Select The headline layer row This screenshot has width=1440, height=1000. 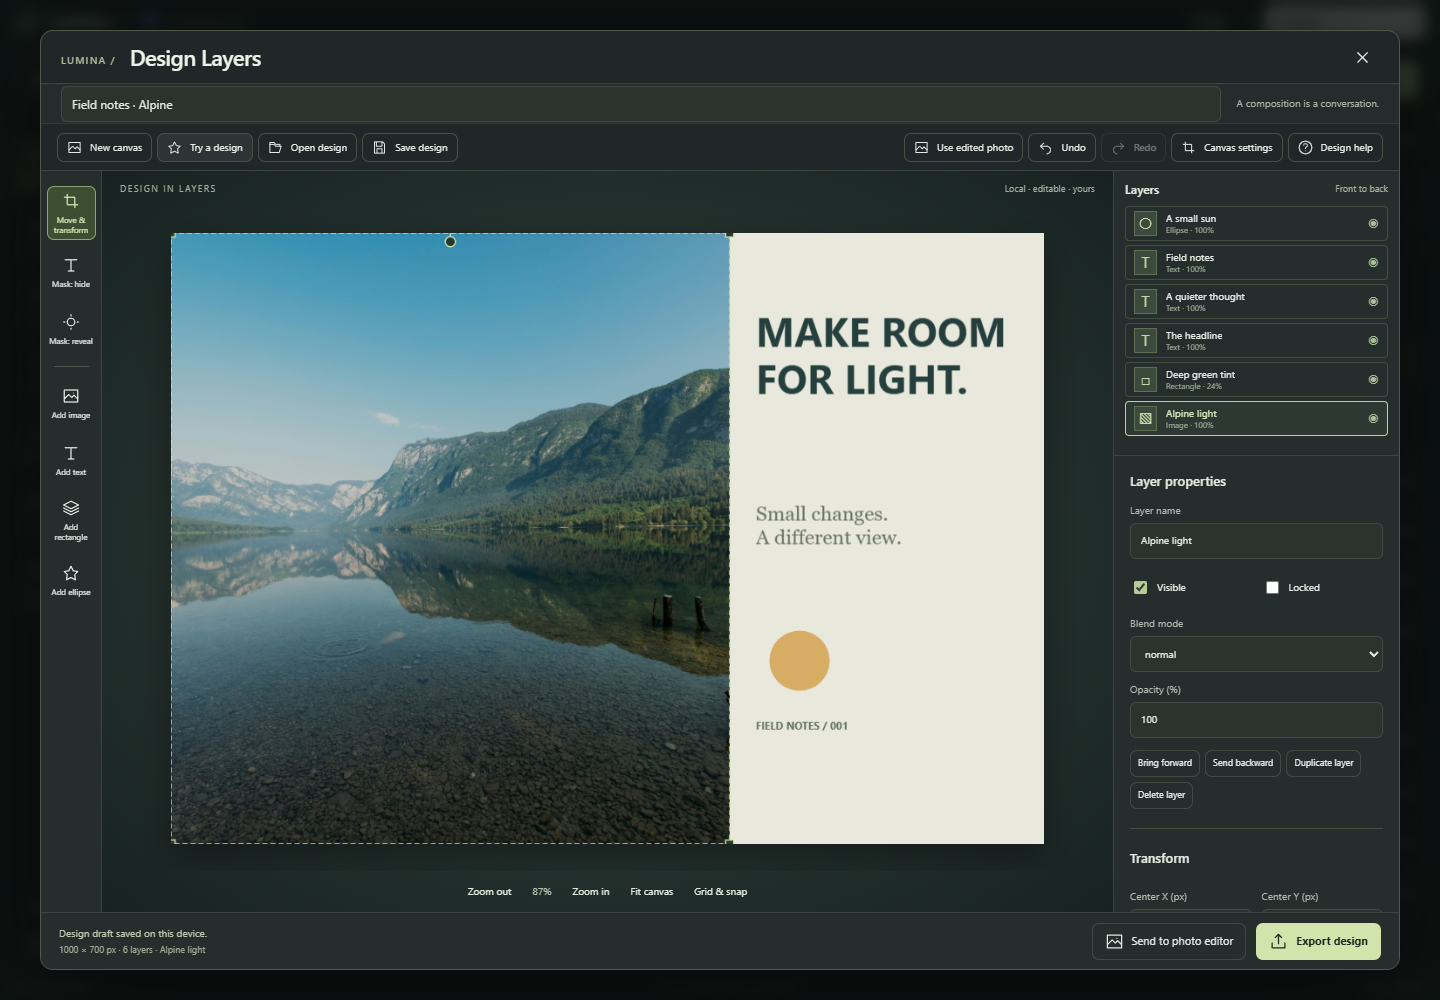pyautogui.click(x=1256, y=341)
